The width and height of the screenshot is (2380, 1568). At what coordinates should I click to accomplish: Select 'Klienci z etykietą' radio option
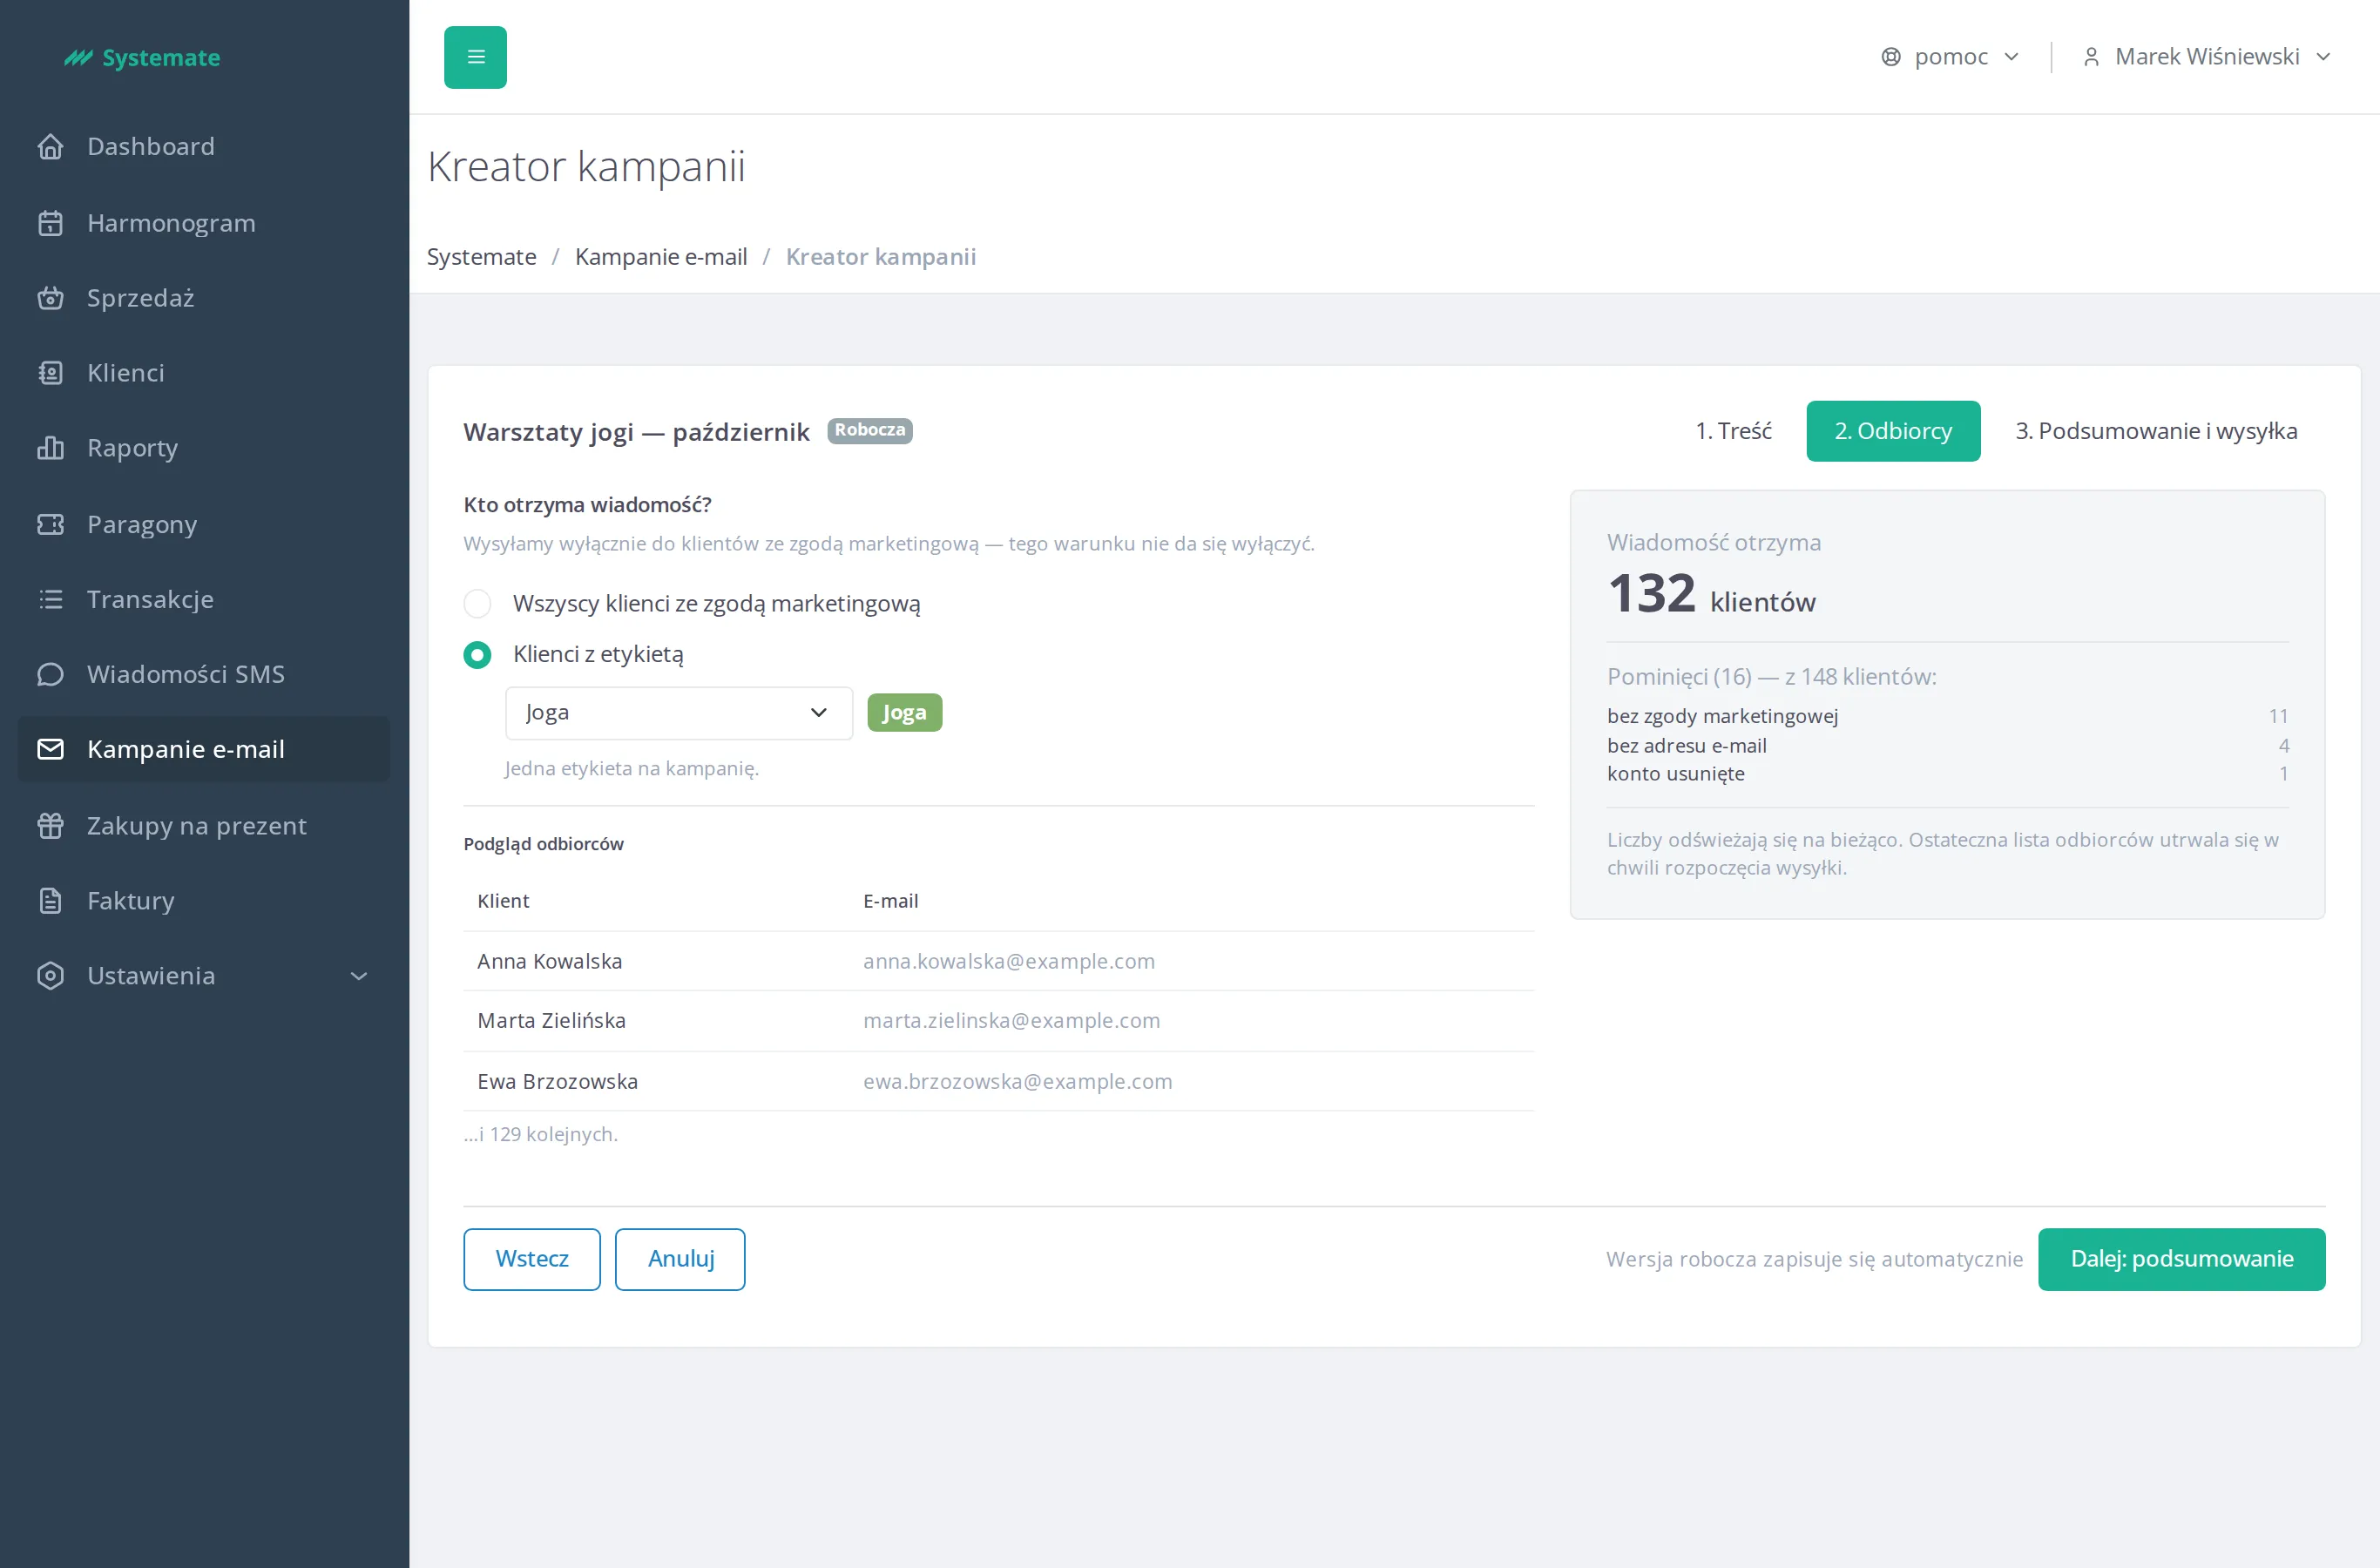(x=477, y=655)
